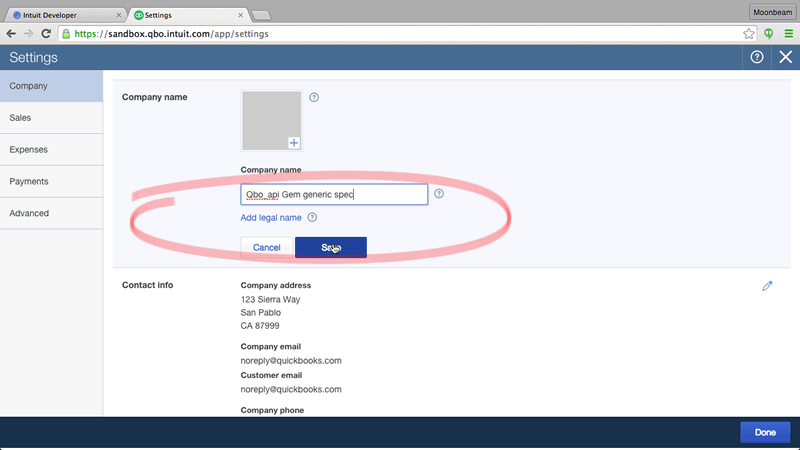Click the San Pablo address line

point(261,313)
